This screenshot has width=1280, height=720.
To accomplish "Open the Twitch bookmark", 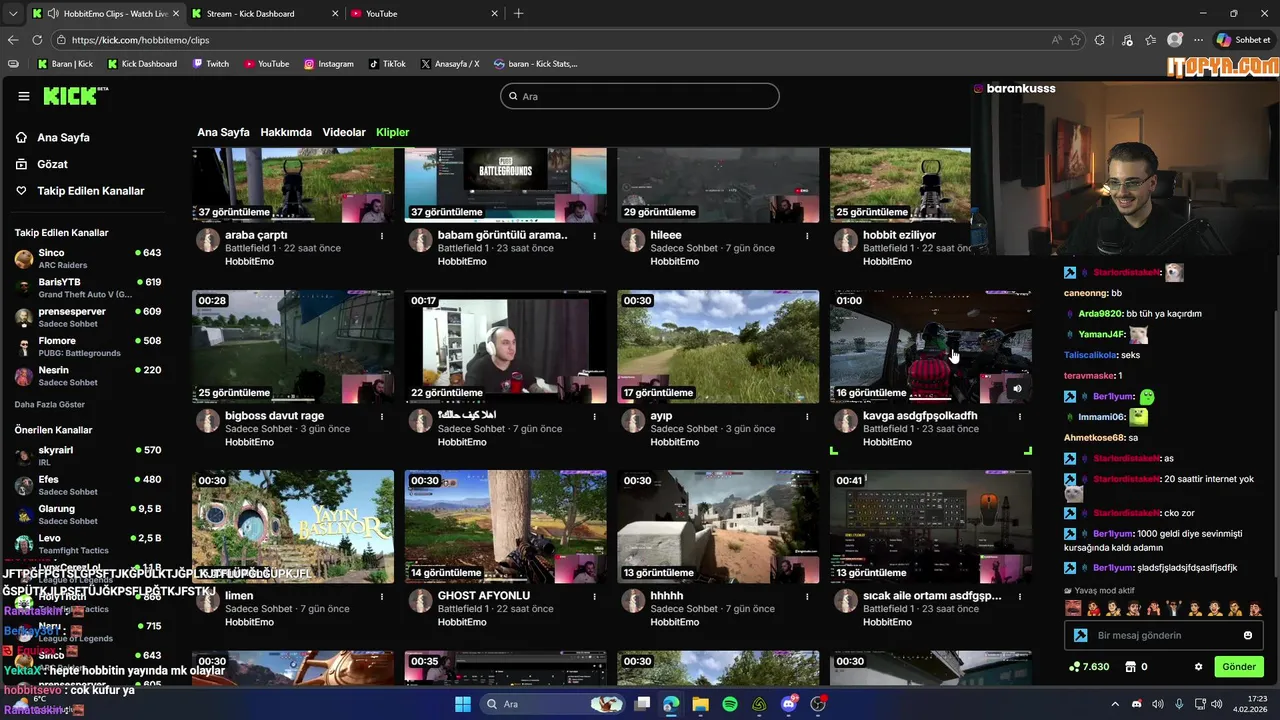I will tap(210, 64).
